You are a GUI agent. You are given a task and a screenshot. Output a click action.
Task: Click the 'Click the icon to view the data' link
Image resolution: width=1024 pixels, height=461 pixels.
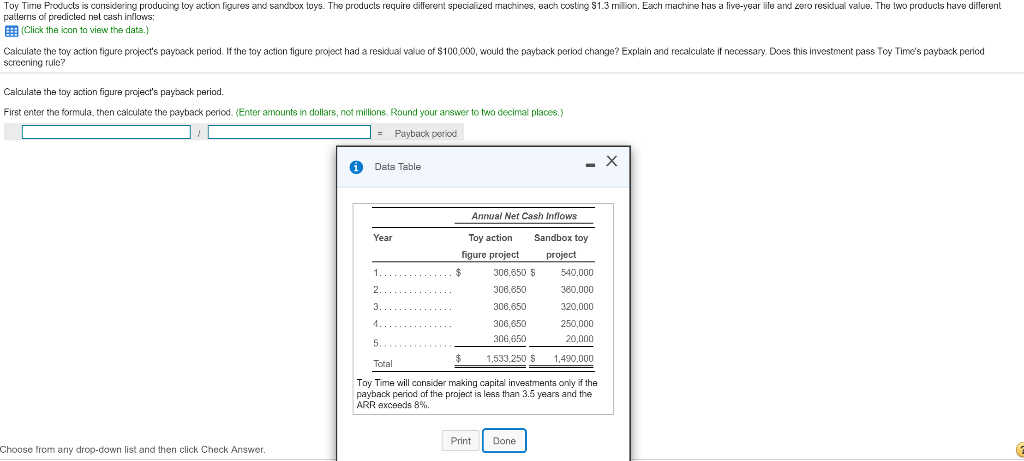[85, 31]
